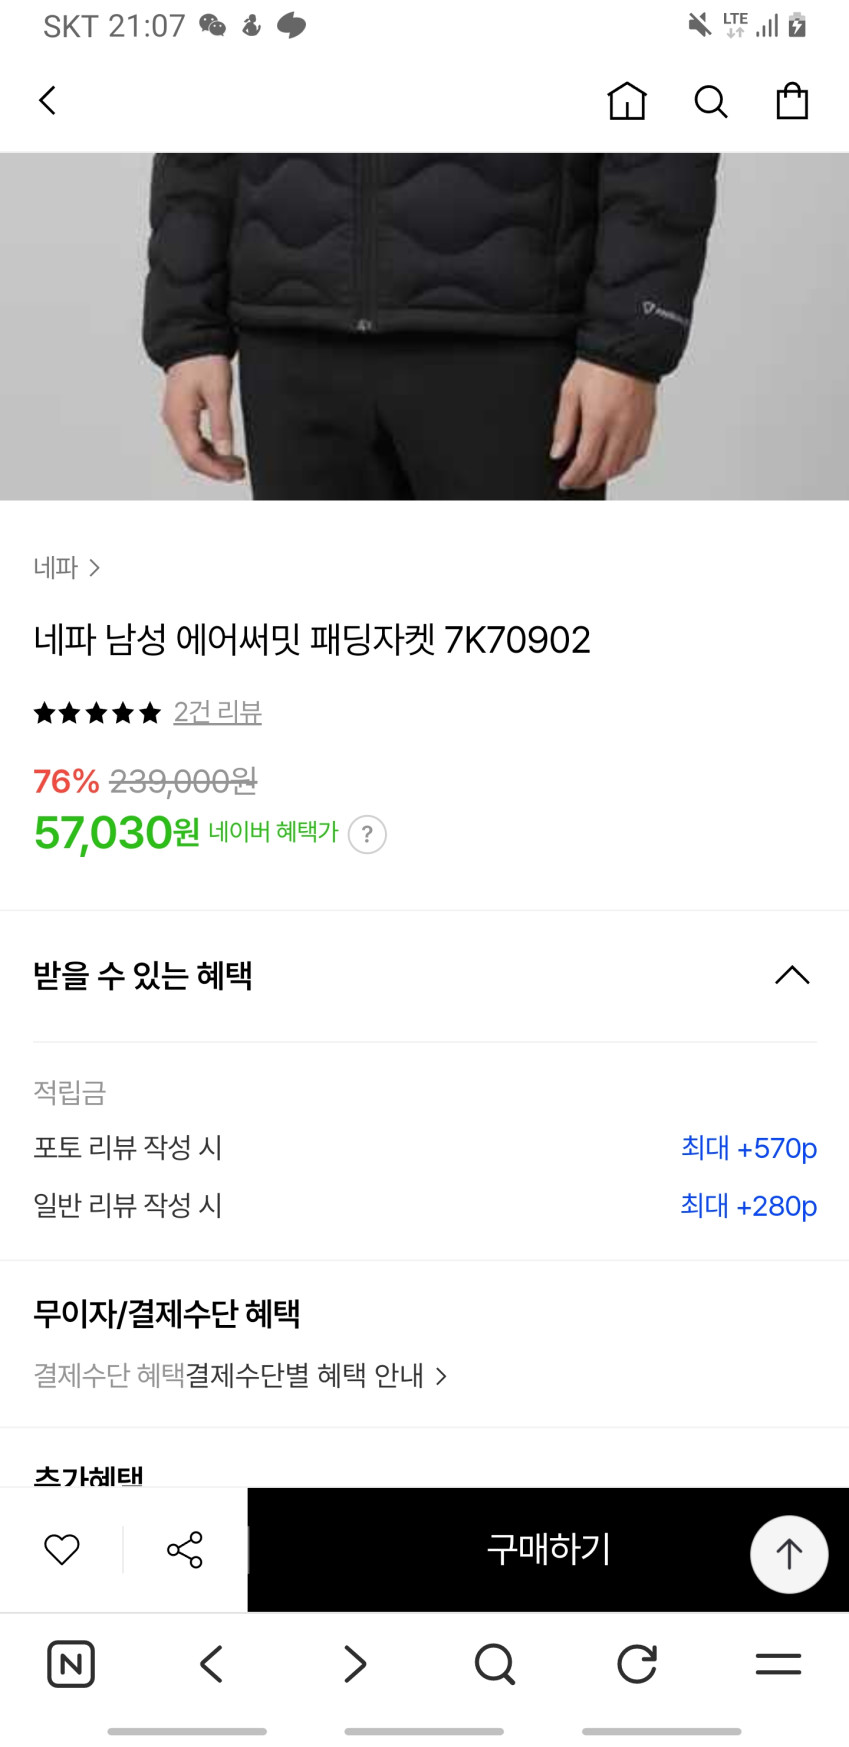Open search from the bottom browser bar
849x1747 pixels.
click(x=494, y=1664)
